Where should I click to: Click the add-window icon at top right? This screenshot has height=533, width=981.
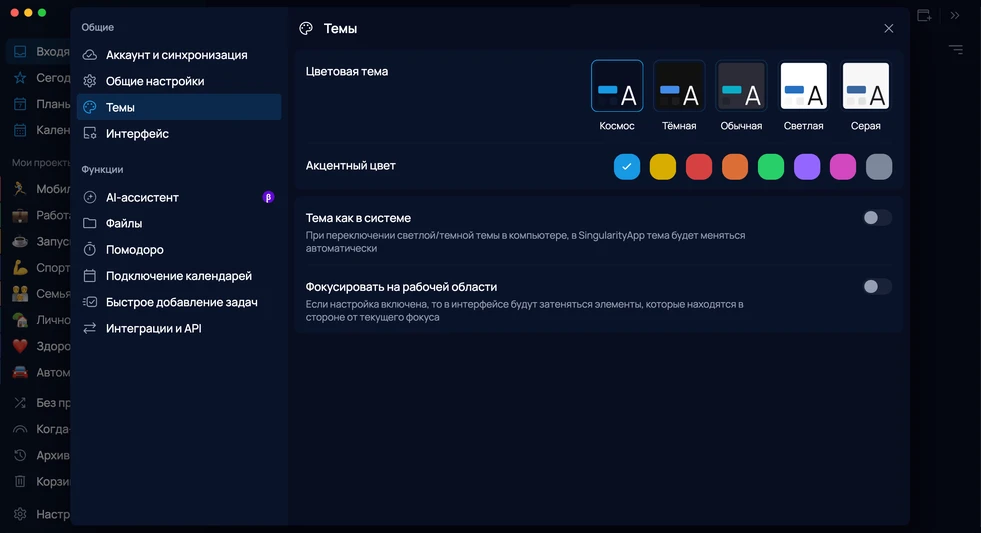click(x=924, y=16)
